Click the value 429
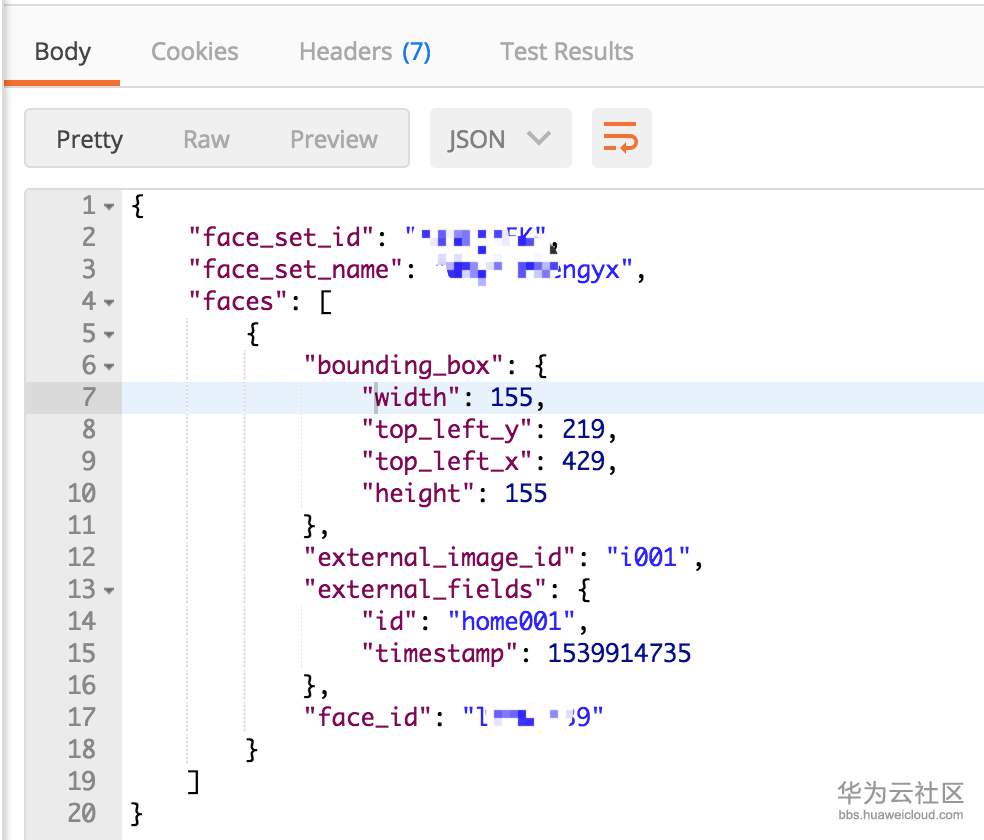984x840 pixels. pyautogui.click(x=583, y=462)
